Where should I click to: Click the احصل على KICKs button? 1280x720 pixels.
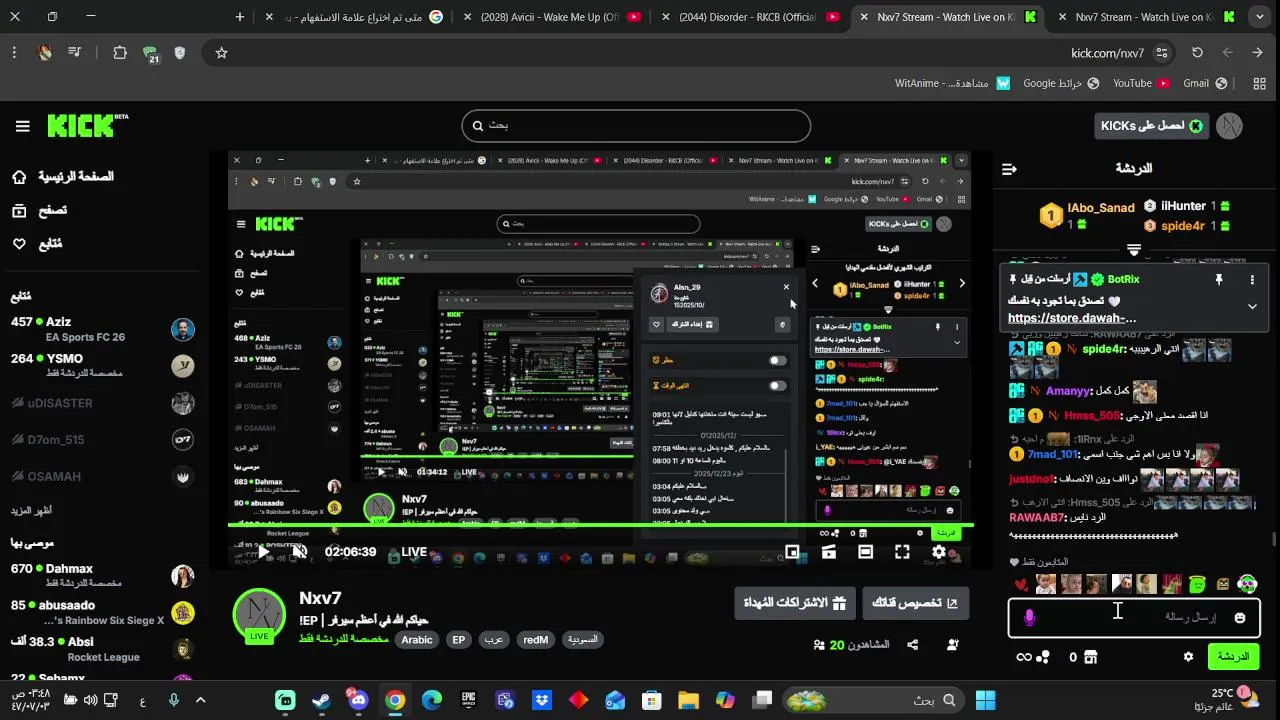click(x=1153, y=126)
